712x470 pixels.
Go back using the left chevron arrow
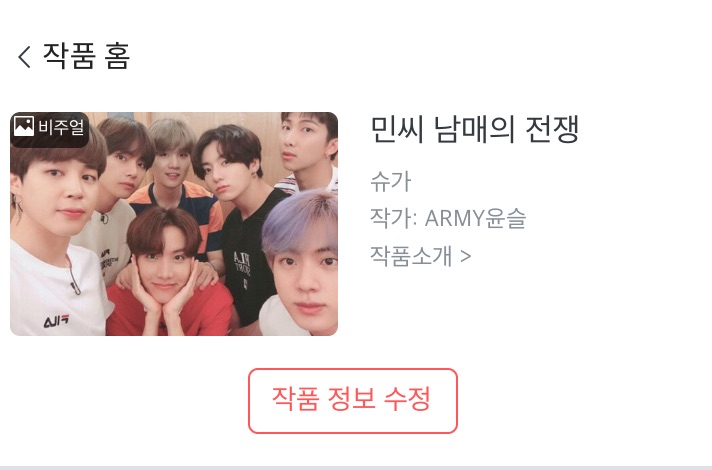[x=25, y=57]
